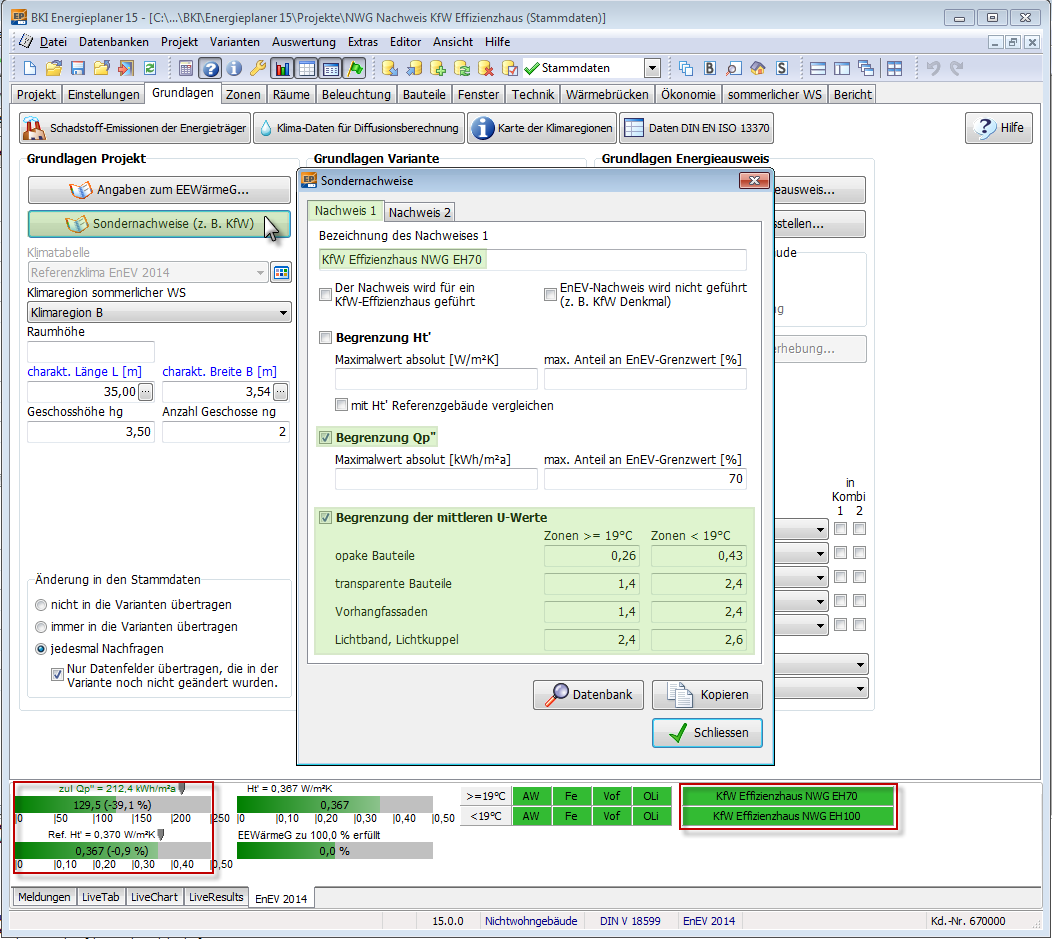Screen dimensions: 1052x939
Task: Check 'EnEV-Nachweis wird nicht geführt' box
Action: (550, 294)
